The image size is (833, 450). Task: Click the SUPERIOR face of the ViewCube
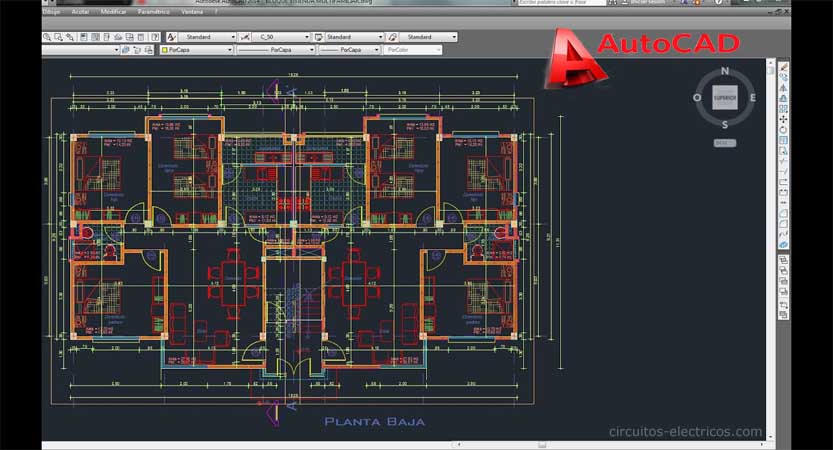pyautogui.click(x=725, y=98)
